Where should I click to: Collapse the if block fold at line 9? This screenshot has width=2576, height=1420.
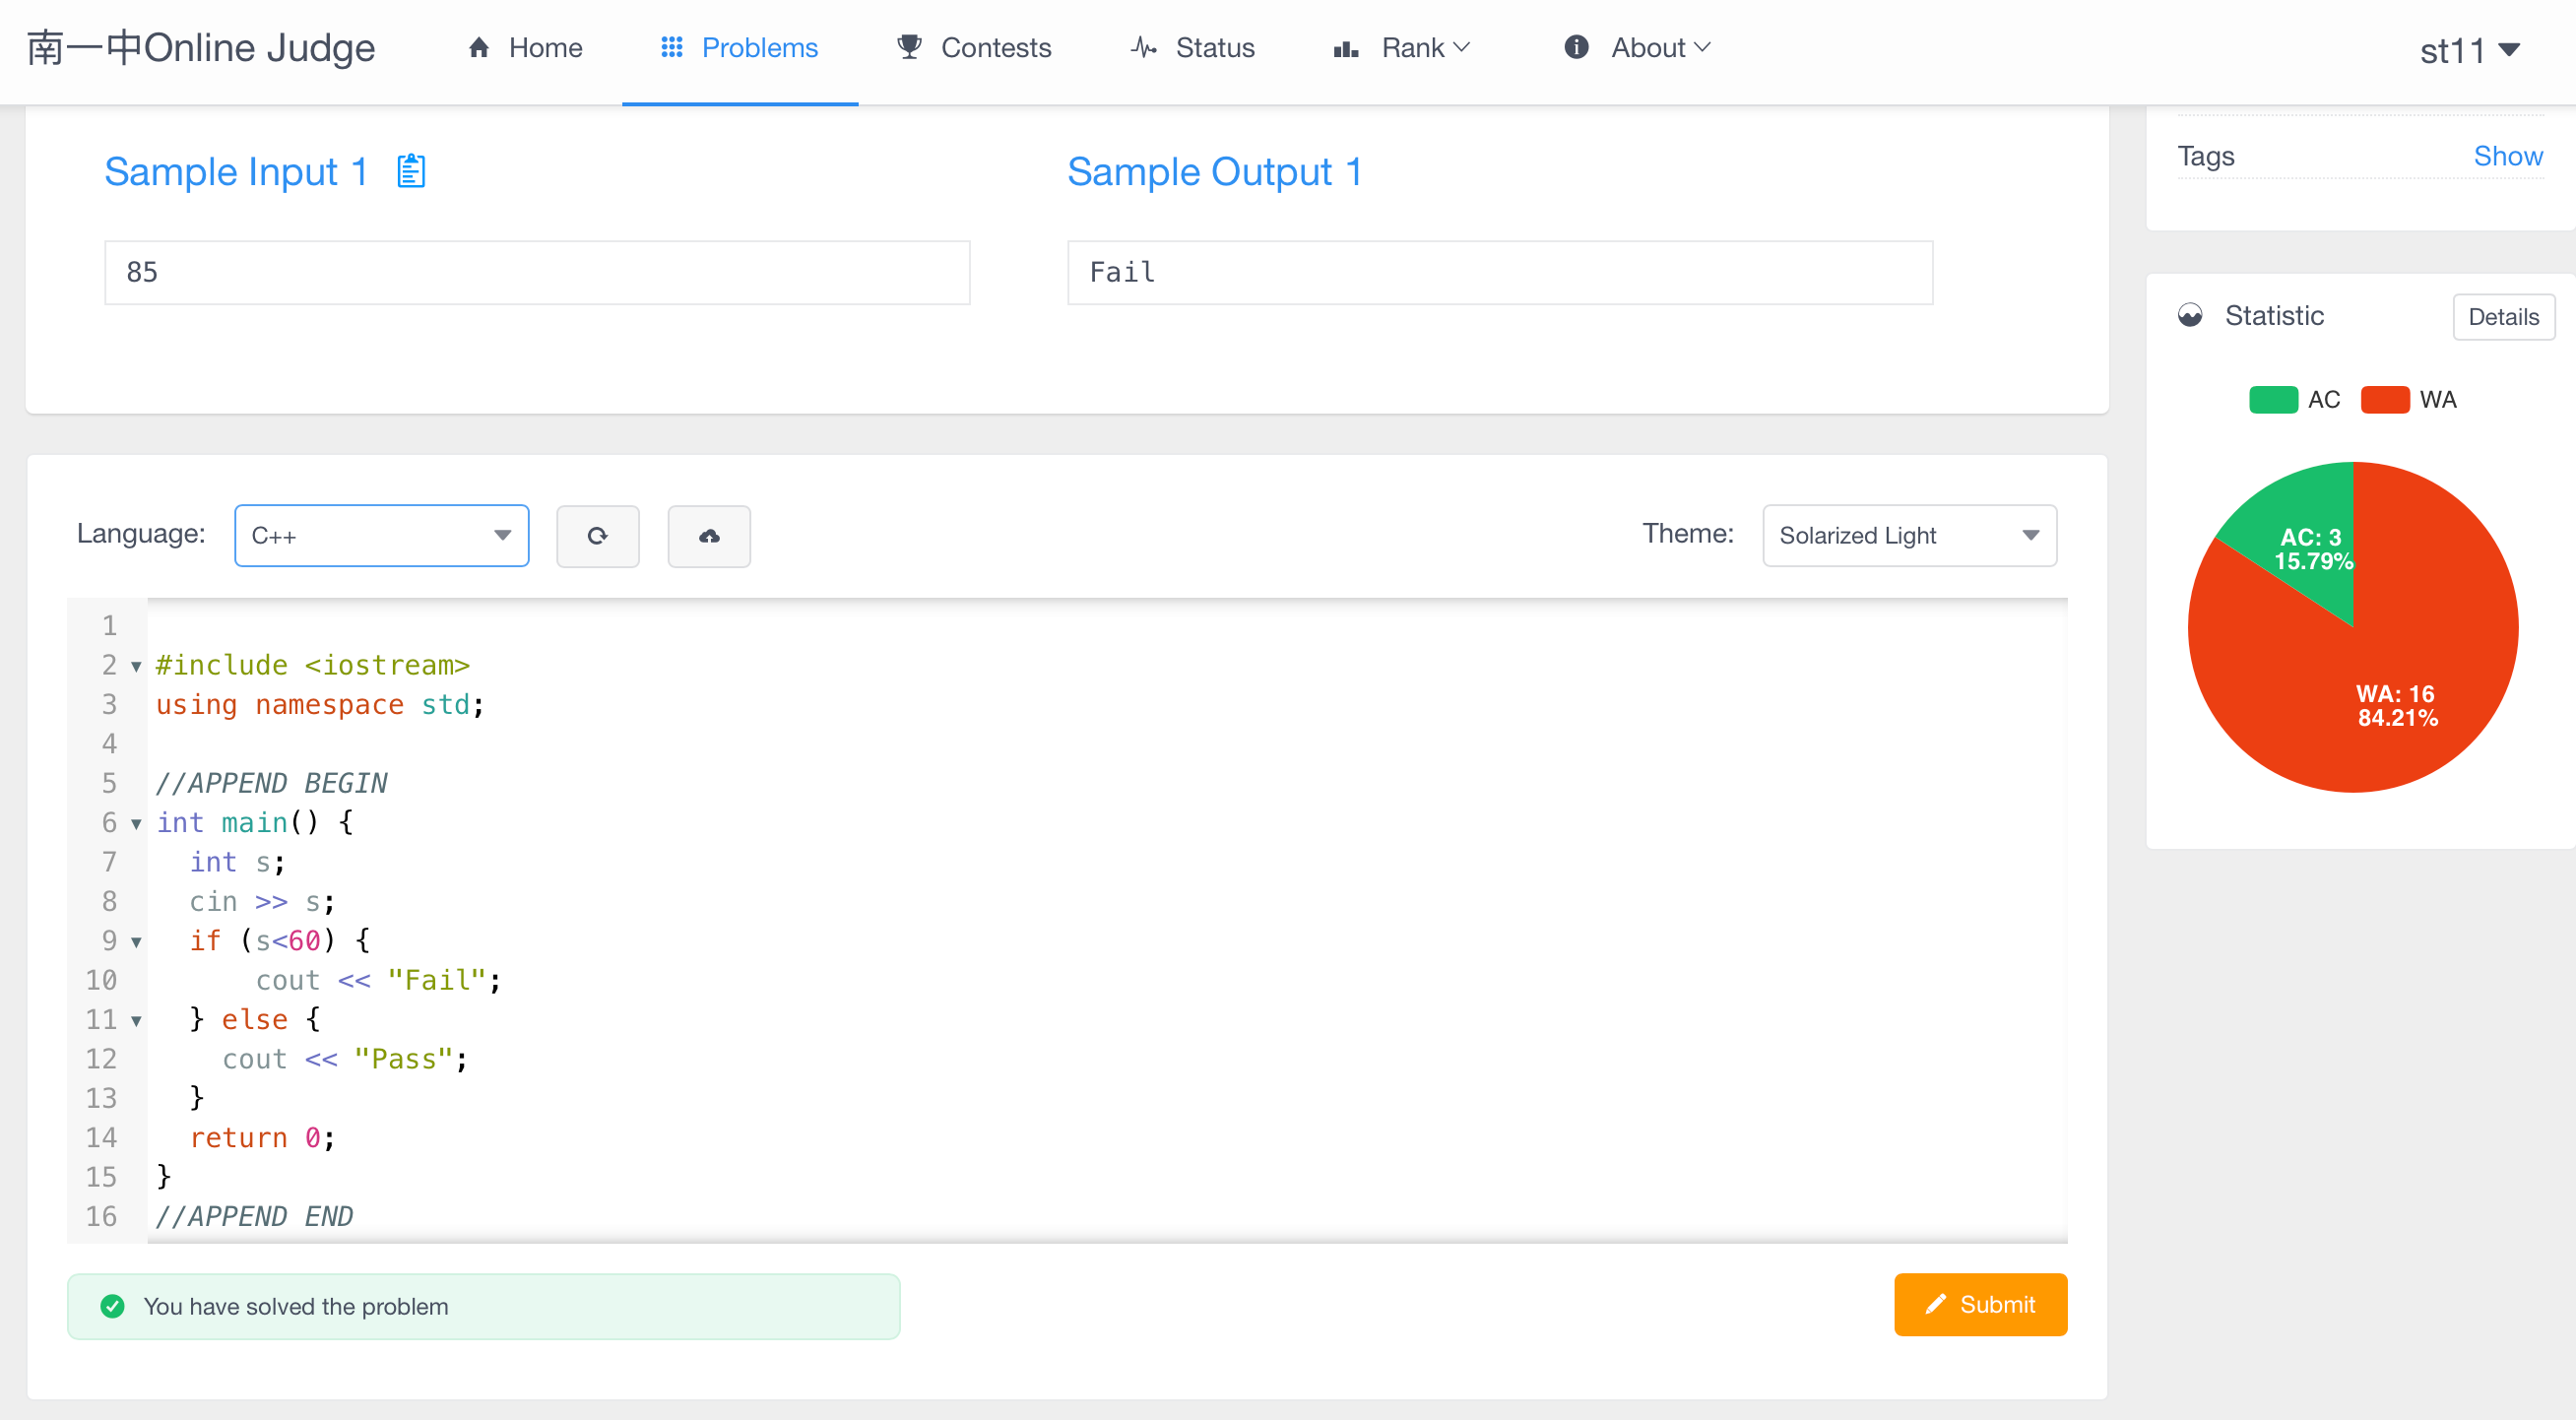tap(136, 942)
